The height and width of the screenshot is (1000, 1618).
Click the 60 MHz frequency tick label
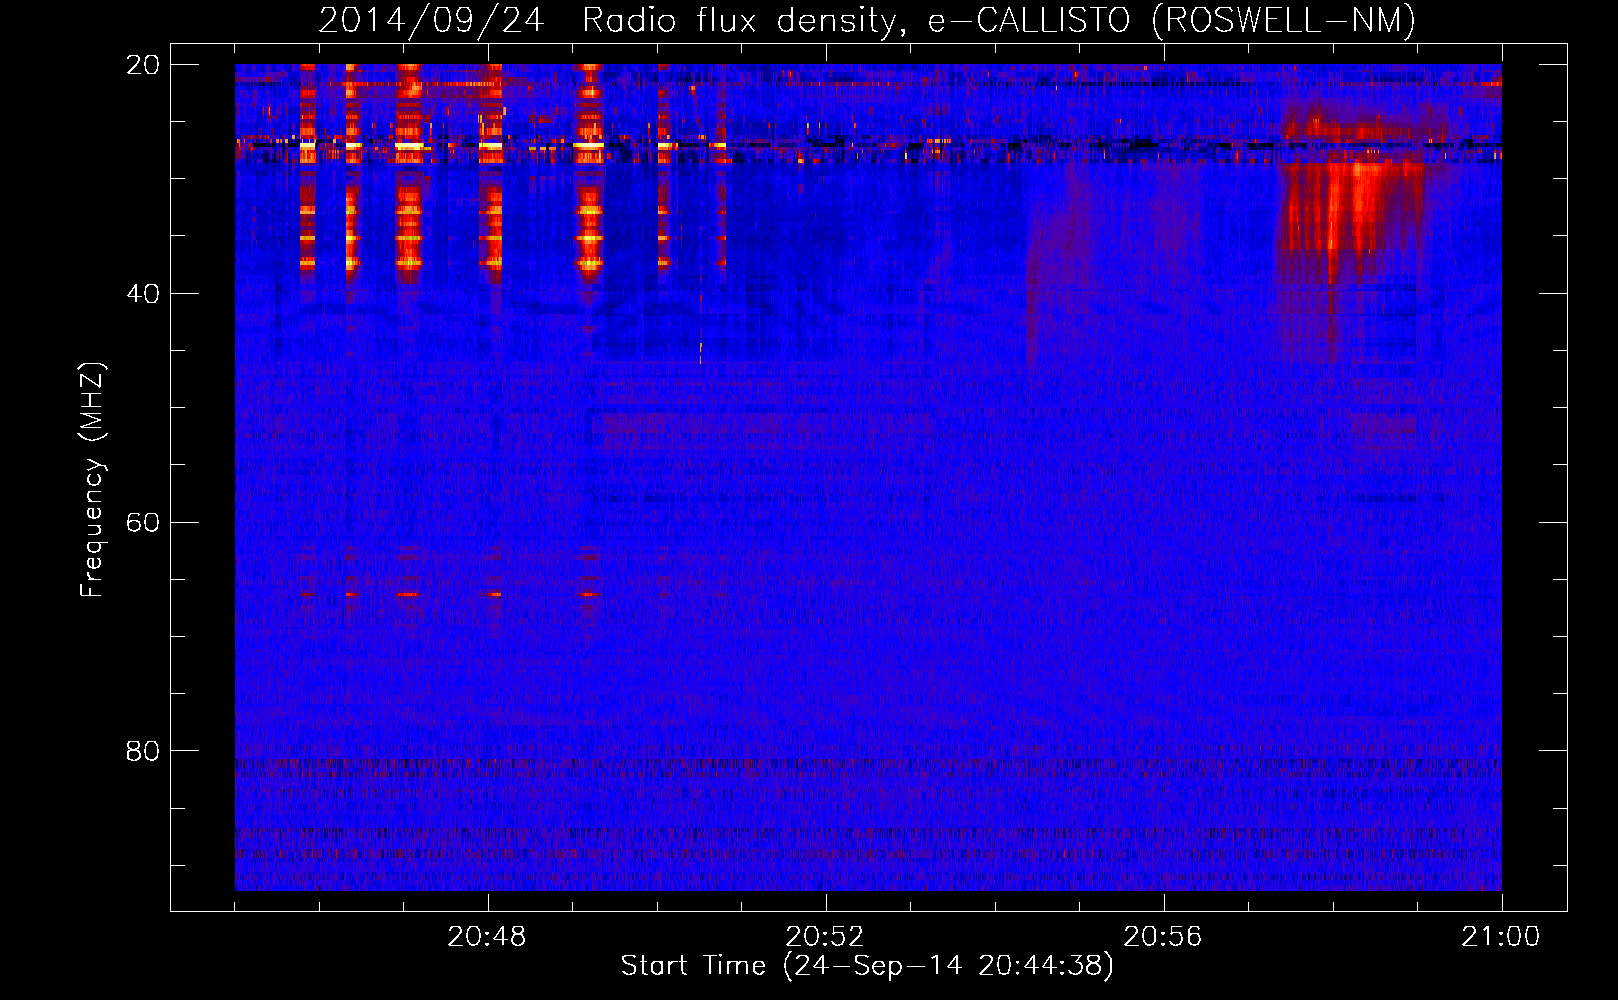[143, 523]
